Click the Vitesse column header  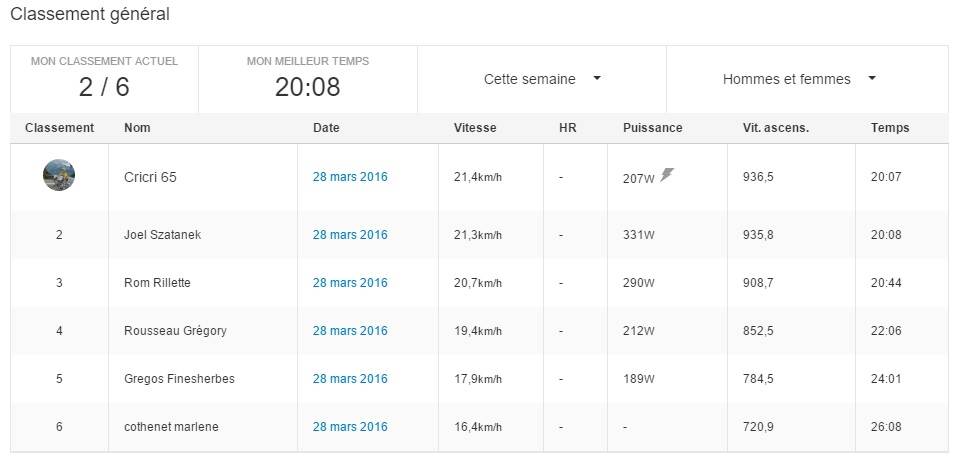pyautogui.click(x=475, y=128)
